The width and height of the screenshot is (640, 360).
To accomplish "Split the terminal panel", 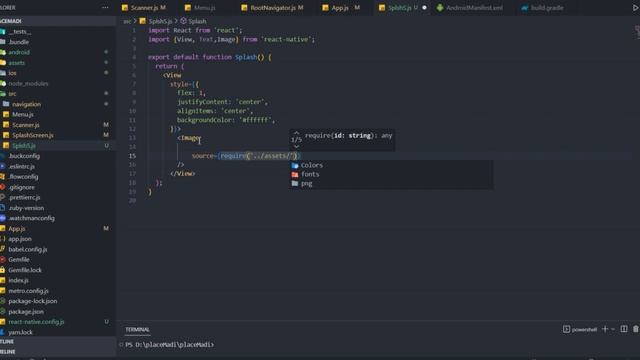I will (x=624, y=329).
